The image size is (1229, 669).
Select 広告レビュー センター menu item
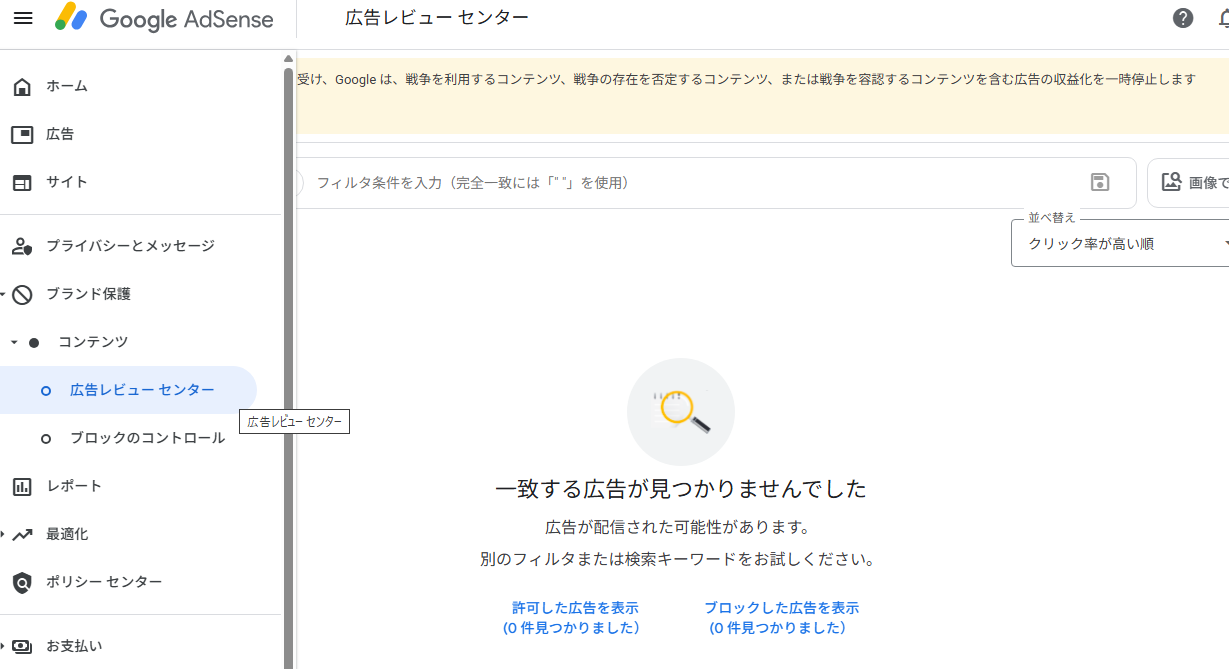(142, 390)
